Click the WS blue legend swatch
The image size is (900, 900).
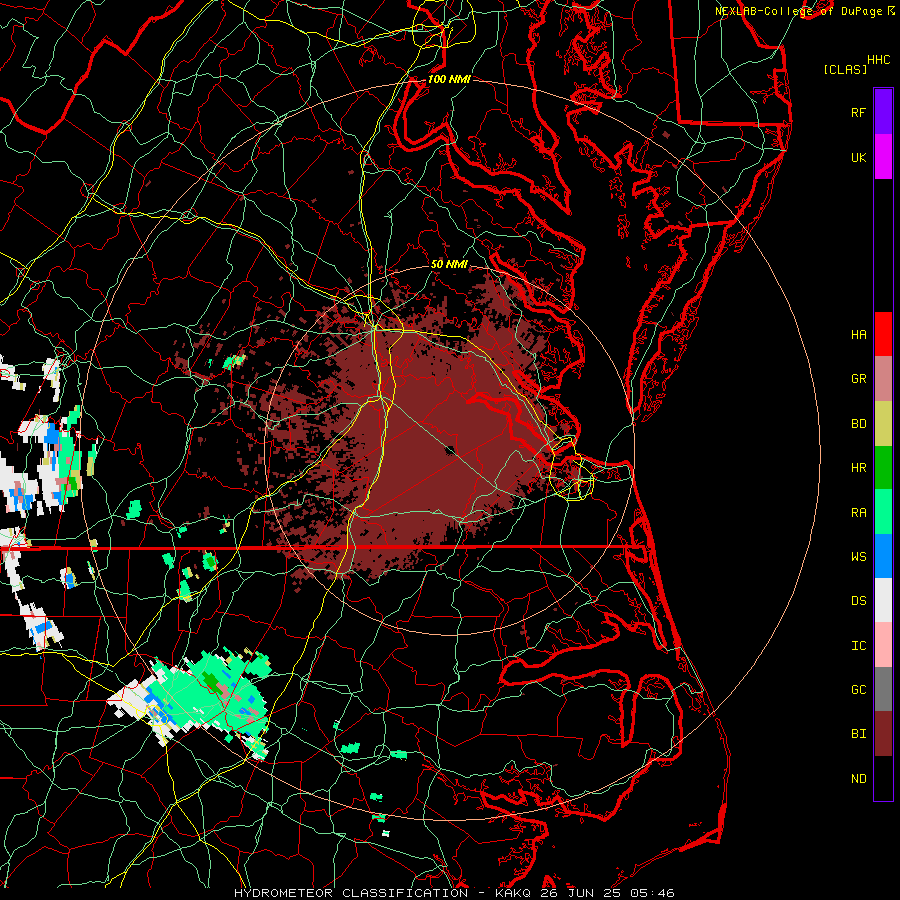883,556
